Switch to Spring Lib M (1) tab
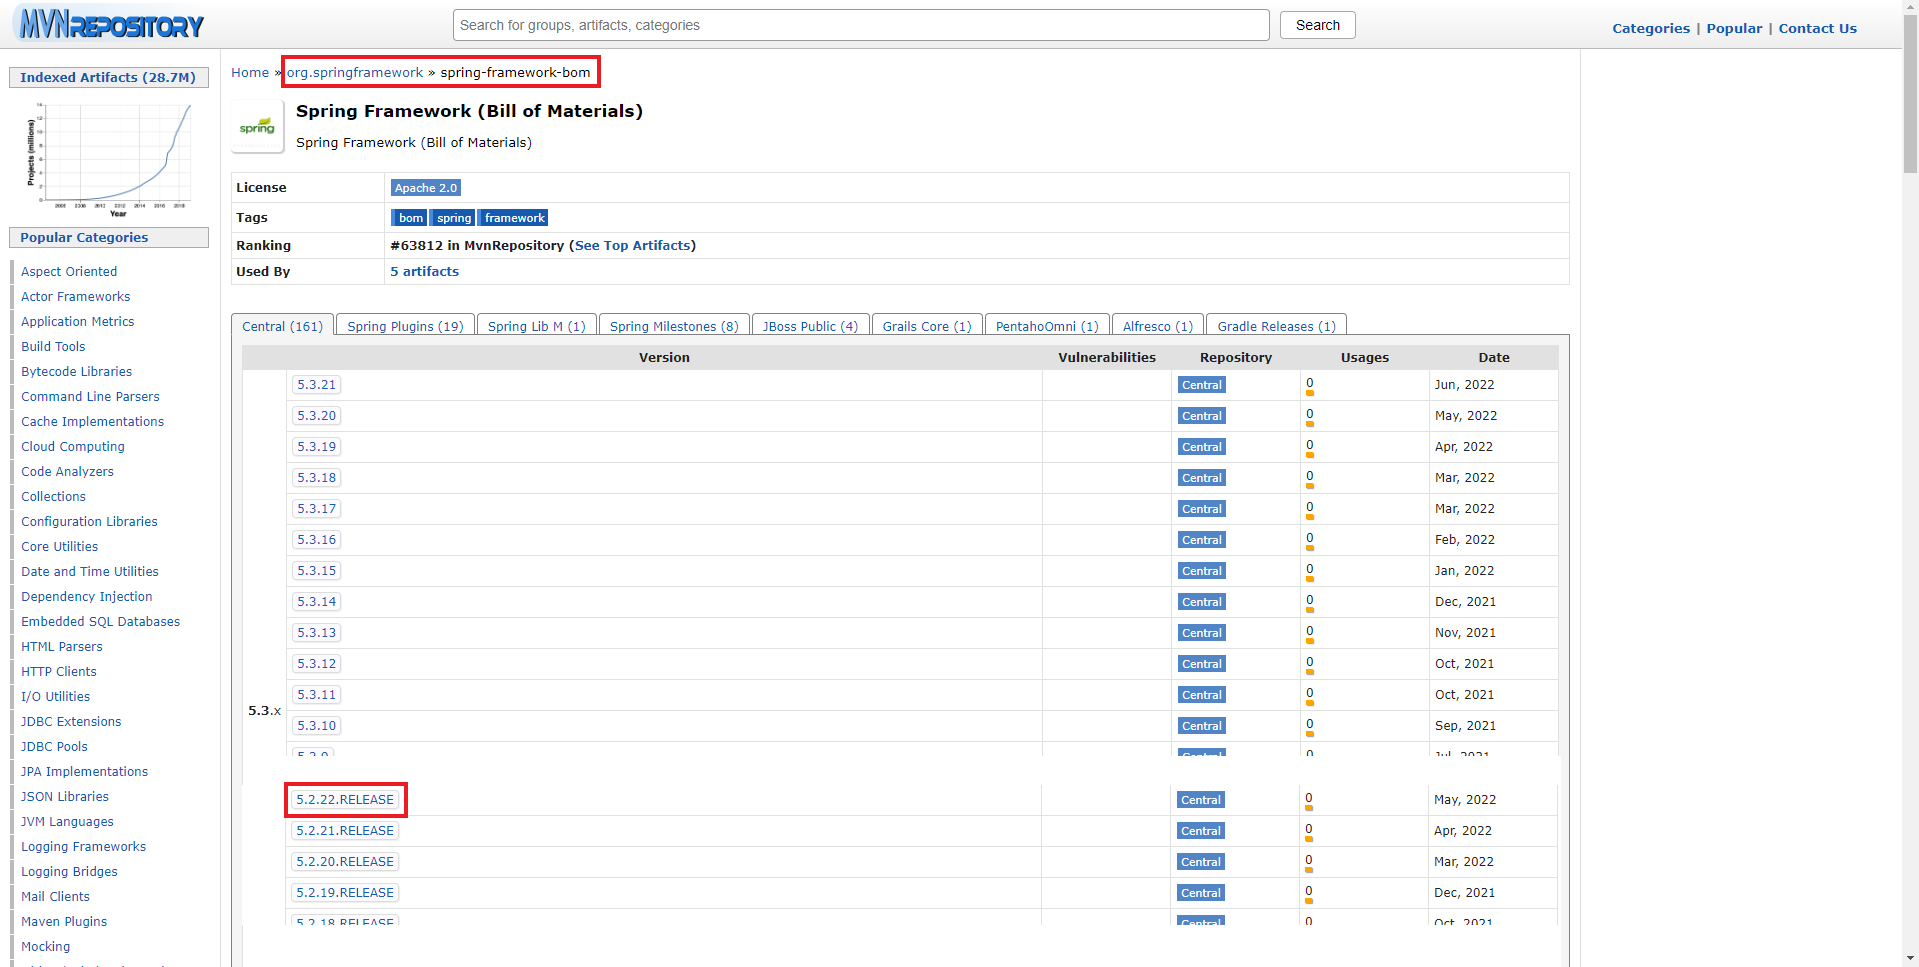 point(537,326)
